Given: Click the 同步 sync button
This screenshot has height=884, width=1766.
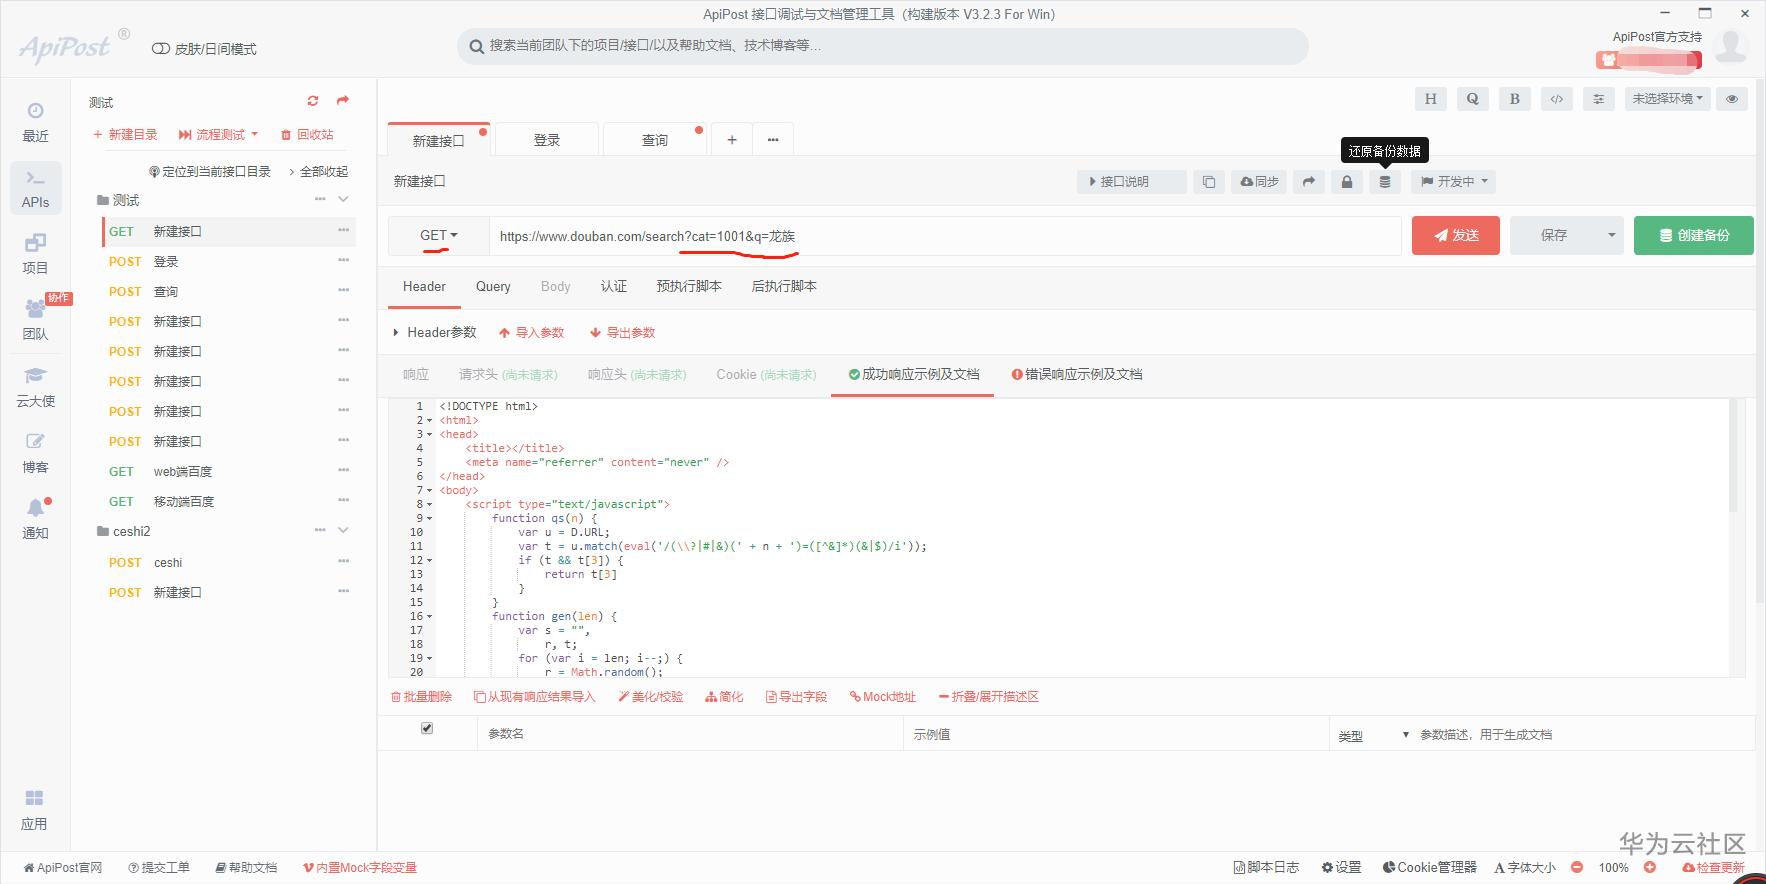Looking at the screenshot, I should tap(1260, 182).
